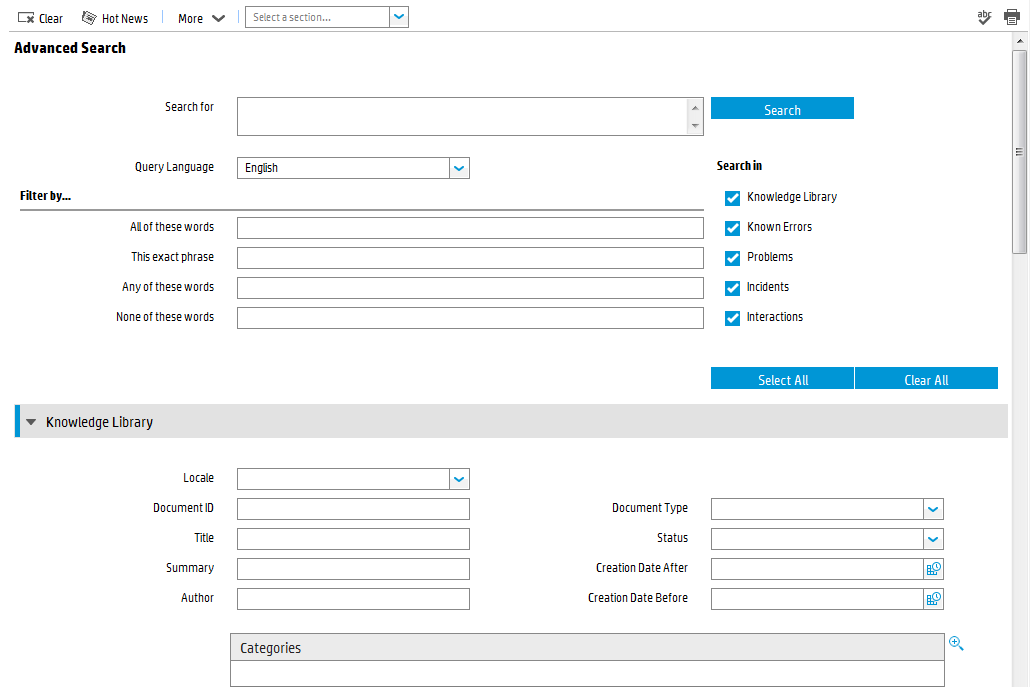Open the Query Language dropdown

click(x=459, y=168)
